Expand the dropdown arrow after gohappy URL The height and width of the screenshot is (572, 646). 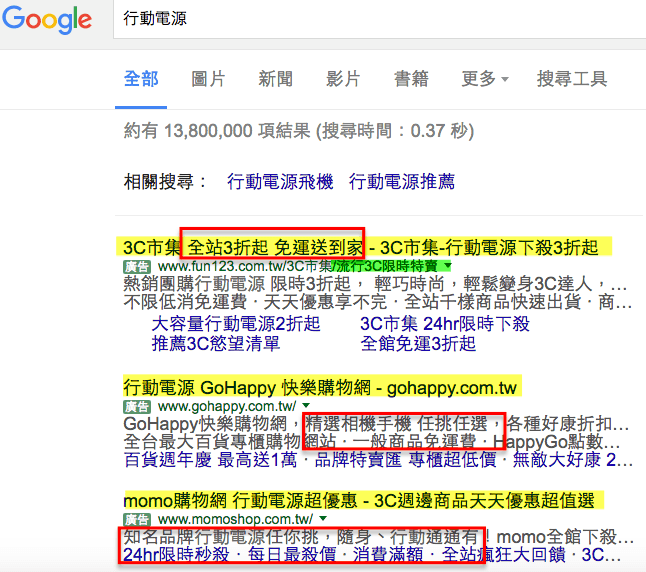(x=306, y=406)
